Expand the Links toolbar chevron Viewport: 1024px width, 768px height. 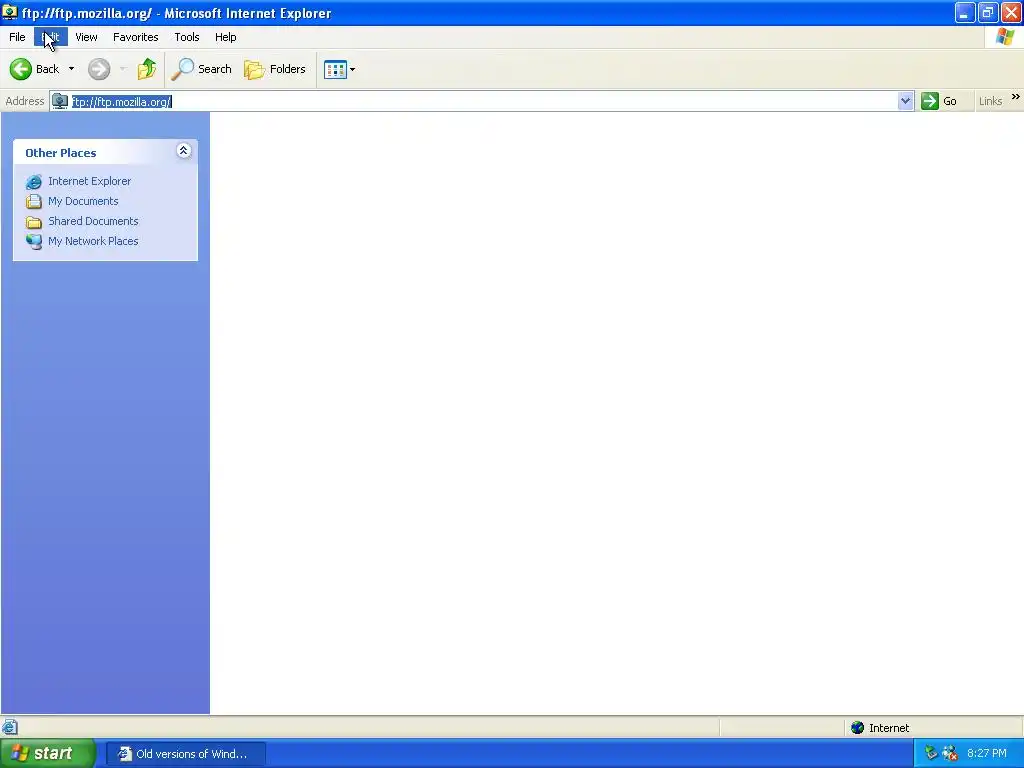[x=1016, y=97]
